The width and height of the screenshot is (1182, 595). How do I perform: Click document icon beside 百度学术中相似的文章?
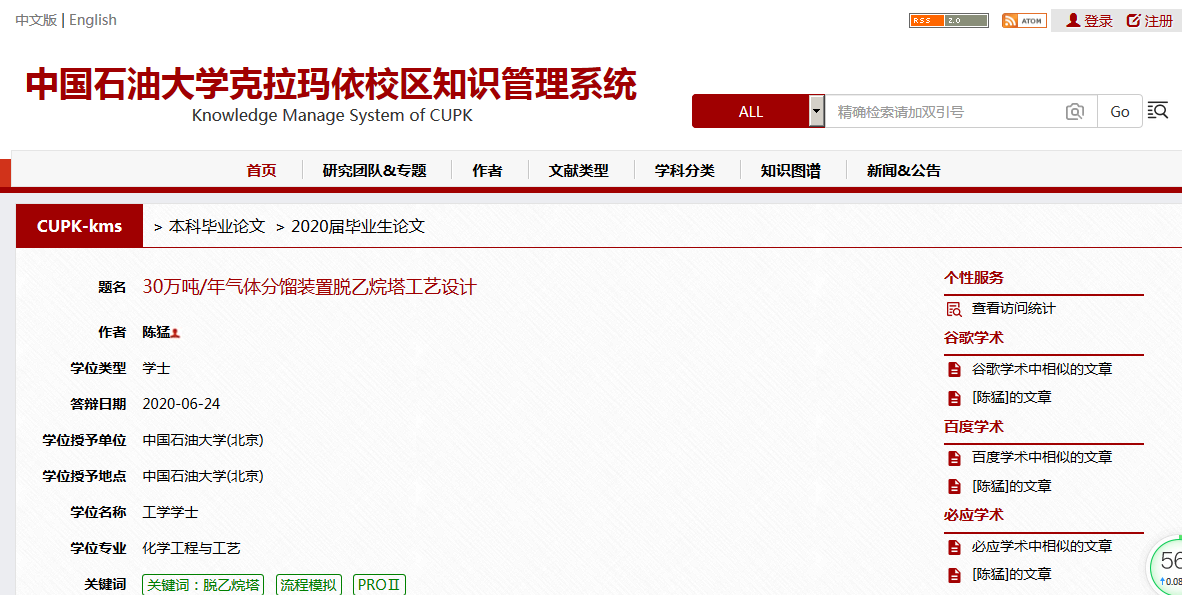click(953, 458)
